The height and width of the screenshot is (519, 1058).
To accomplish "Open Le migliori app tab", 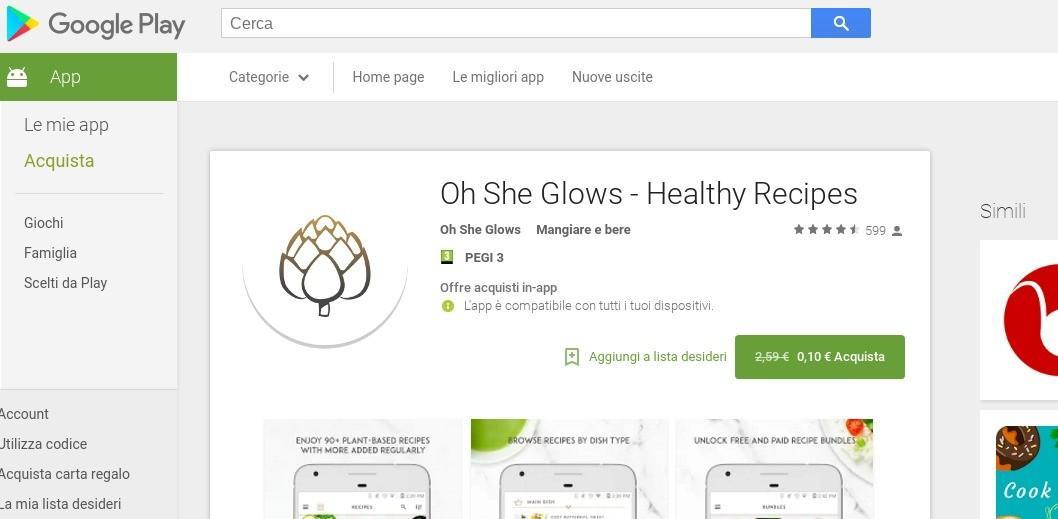I will (x=498, y=77).
